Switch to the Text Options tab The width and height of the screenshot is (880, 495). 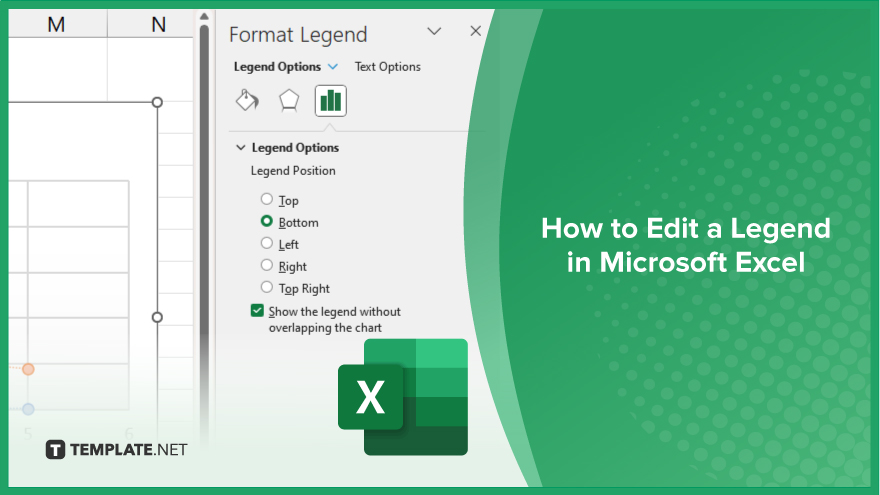click(387, 67)
